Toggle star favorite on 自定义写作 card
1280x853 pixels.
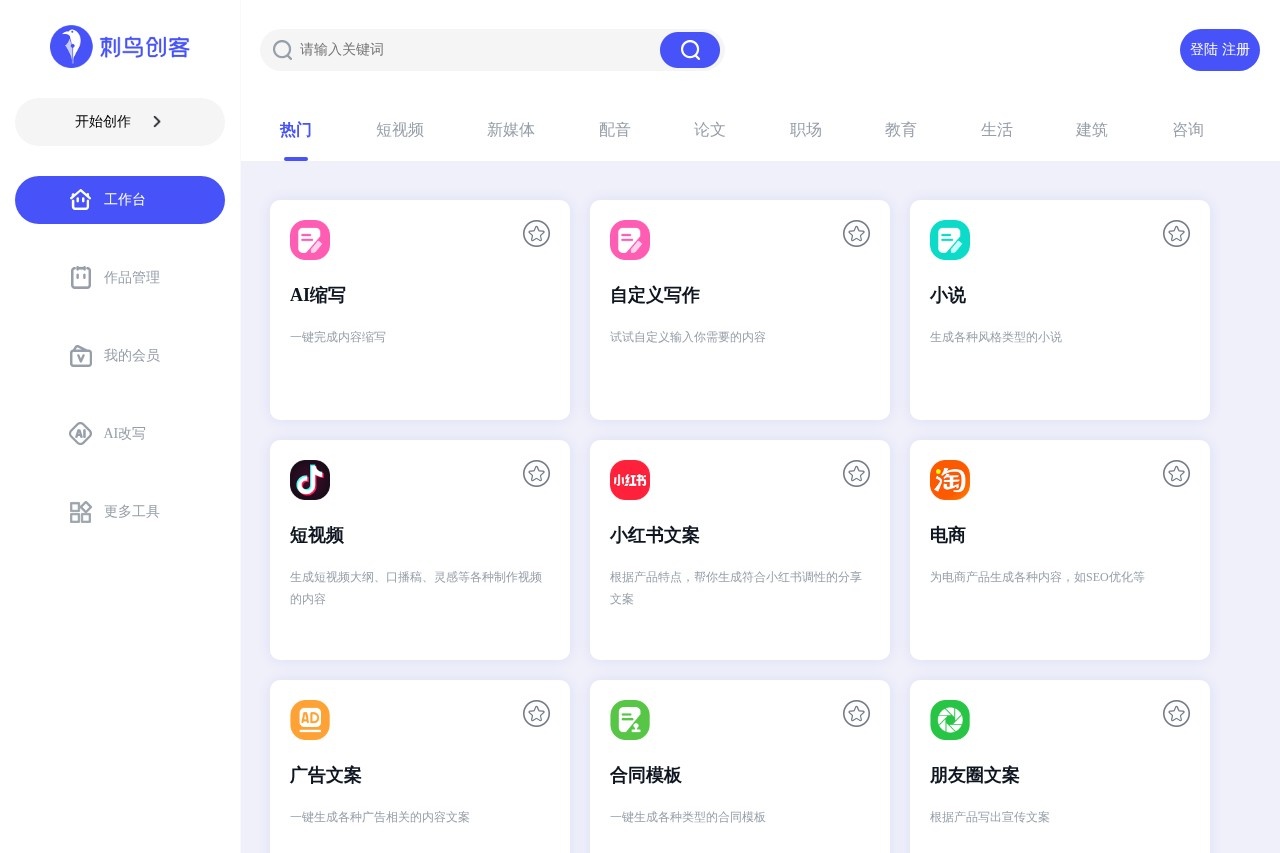(x=857, y=233)
